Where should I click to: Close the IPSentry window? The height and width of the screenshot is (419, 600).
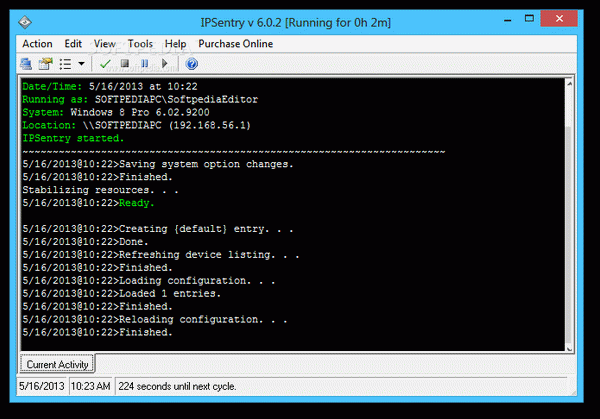pyautogui.click(x=559, y=18)
